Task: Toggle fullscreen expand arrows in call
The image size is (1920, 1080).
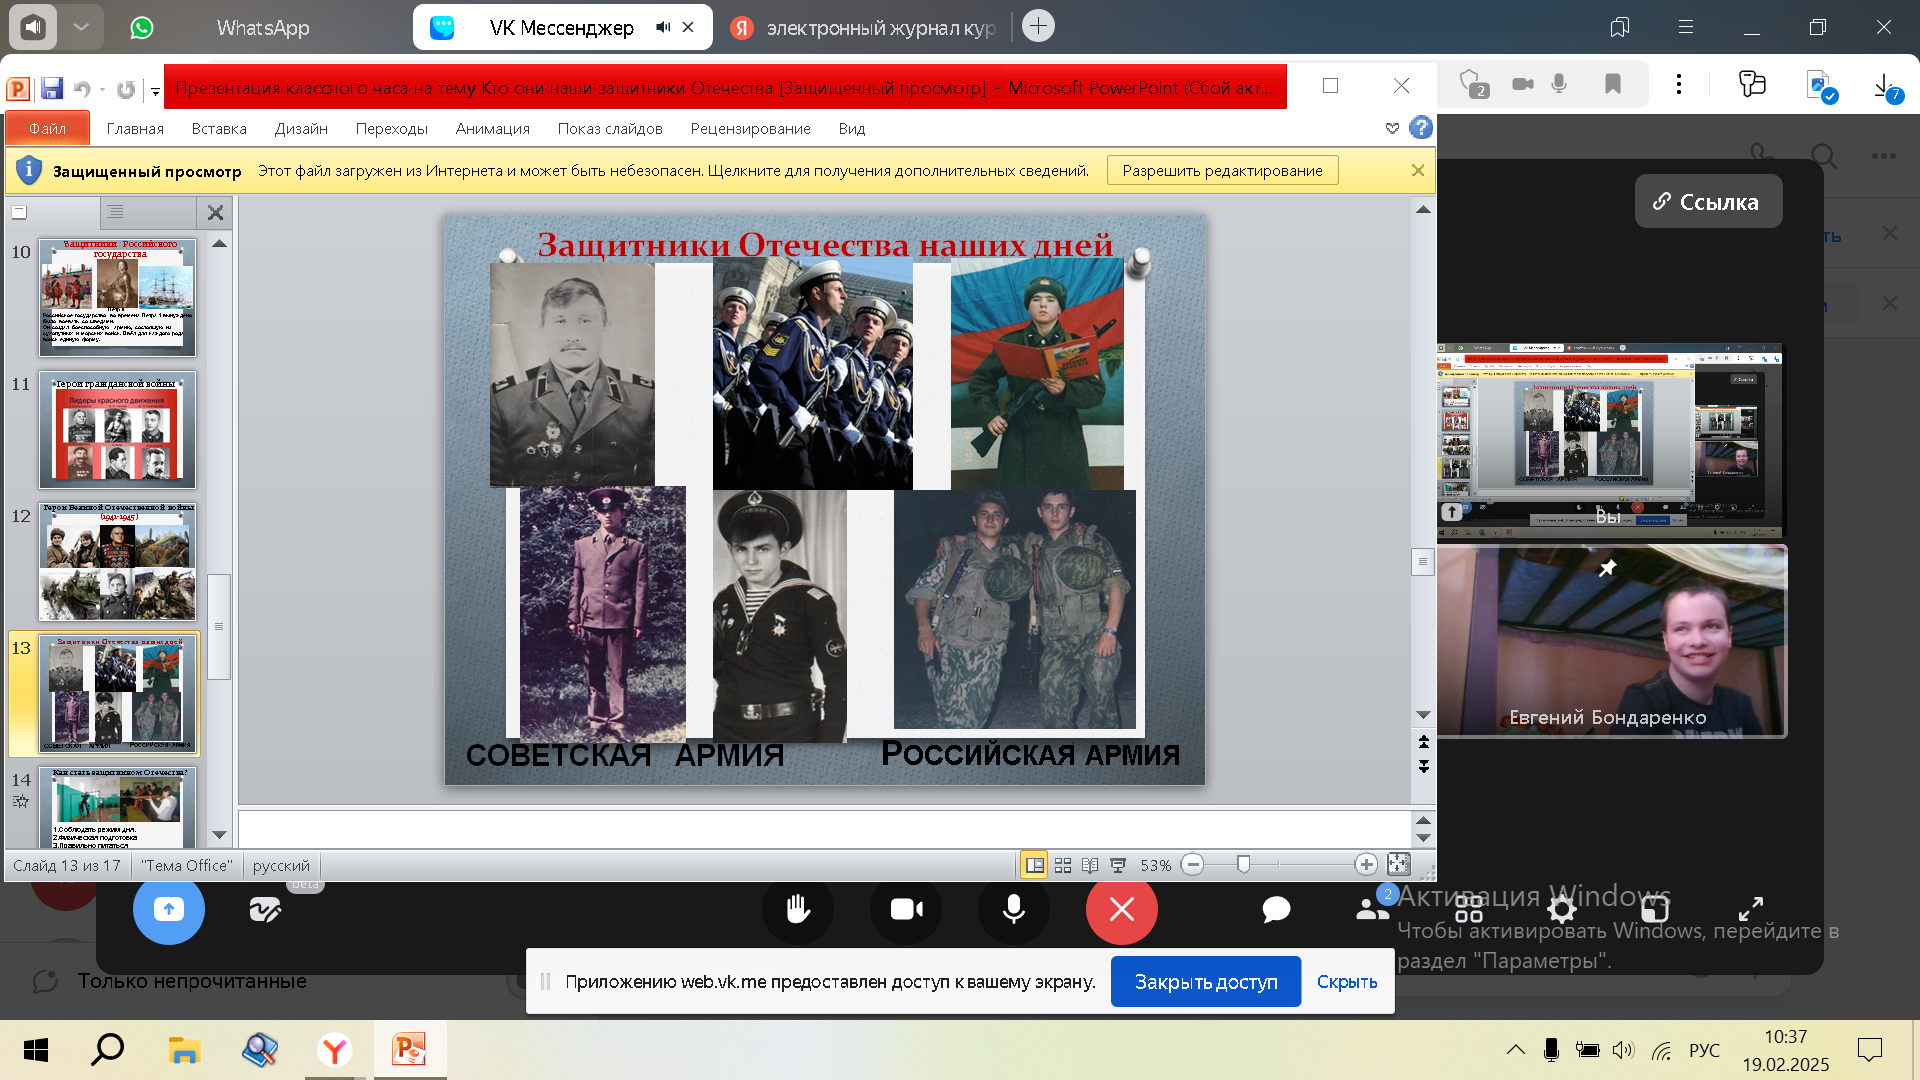Action: click(x=1750, y=909)
